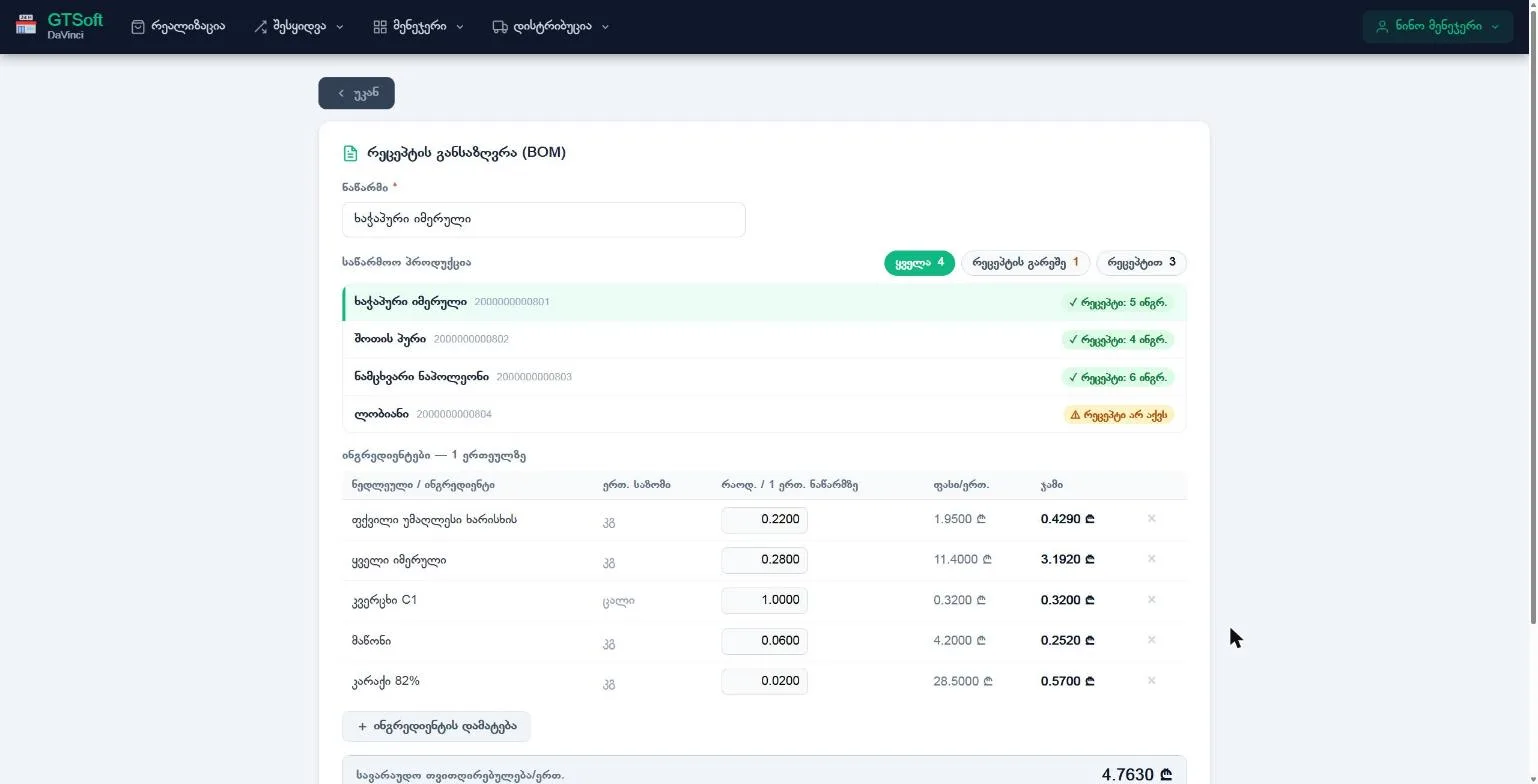
Task: Show products with რეცეპტით 3 filter
Action: [x=1141, y=263]
